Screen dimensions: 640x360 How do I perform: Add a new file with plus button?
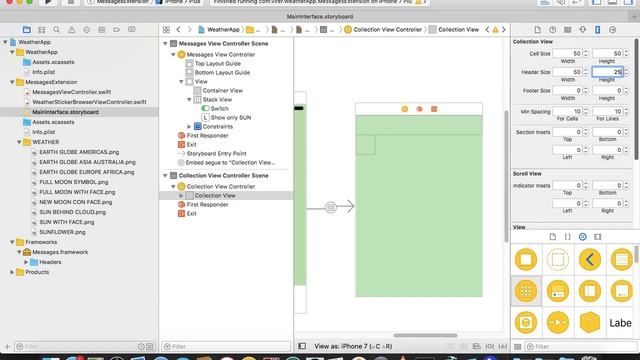7,347
